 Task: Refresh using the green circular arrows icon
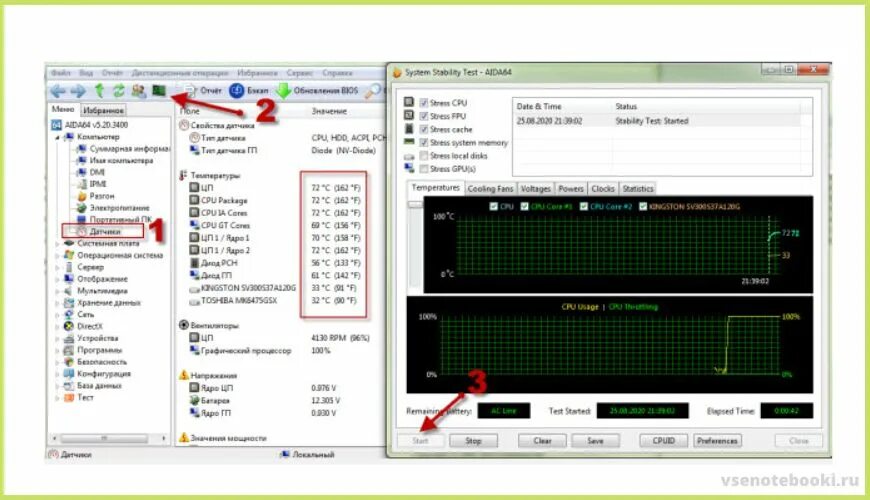(x=118, y=90)
